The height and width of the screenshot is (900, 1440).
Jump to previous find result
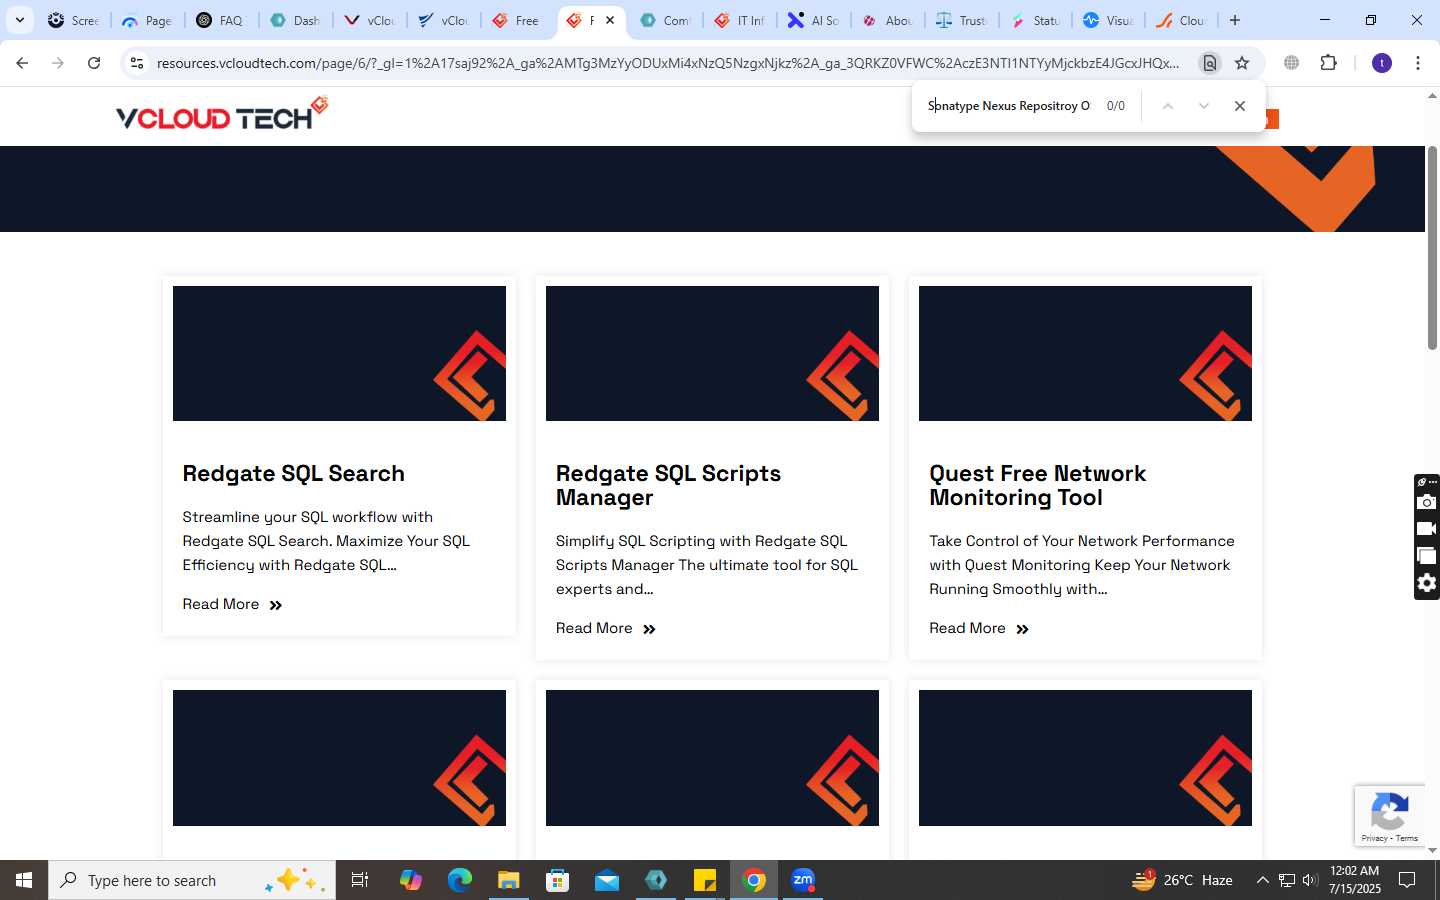[x=1167, y=106]
